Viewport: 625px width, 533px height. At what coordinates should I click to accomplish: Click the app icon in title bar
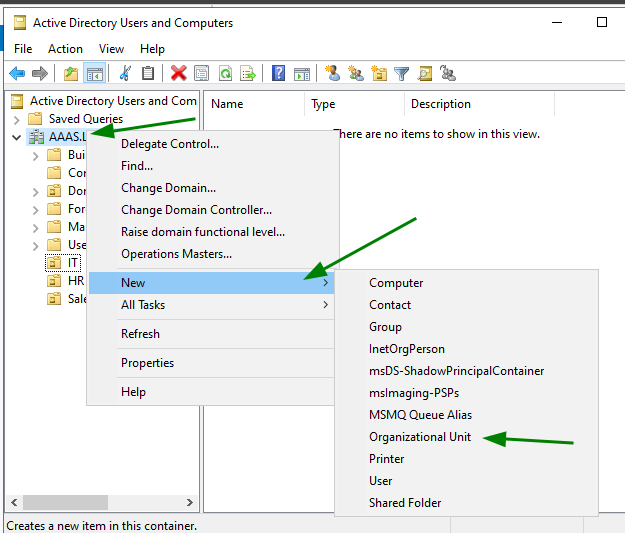pos(20,23)
